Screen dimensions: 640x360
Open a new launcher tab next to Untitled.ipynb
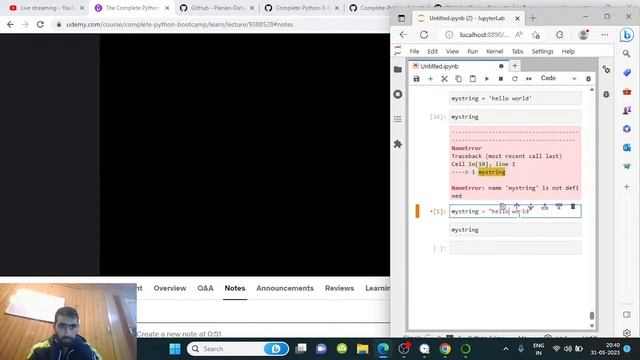[515, 66]
